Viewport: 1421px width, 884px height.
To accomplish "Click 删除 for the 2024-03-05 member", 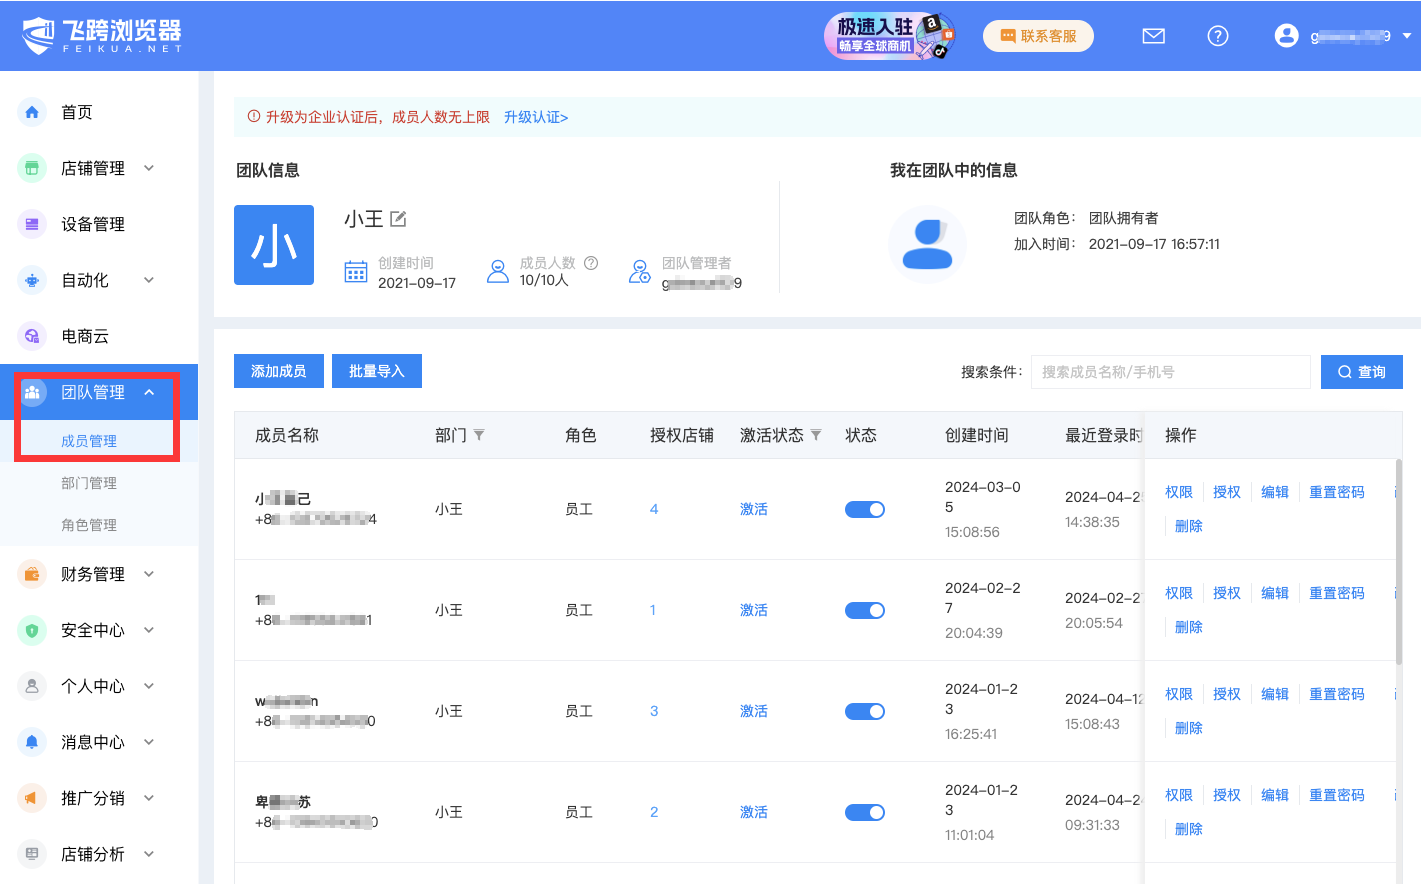I will (x=1189, y=526).
